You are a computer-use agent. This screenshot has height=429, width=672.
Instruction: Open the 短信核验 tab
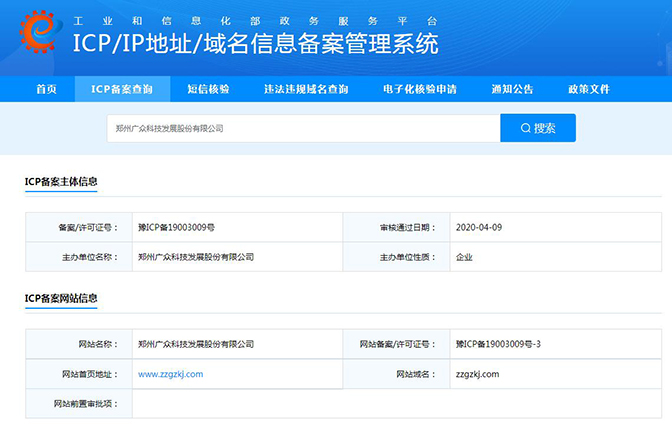click(x=208, y=89)
